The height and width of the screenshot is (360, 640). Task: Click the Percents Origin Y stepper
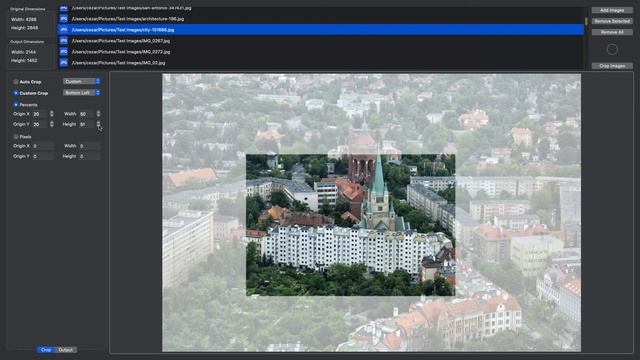tap(52, 124)
